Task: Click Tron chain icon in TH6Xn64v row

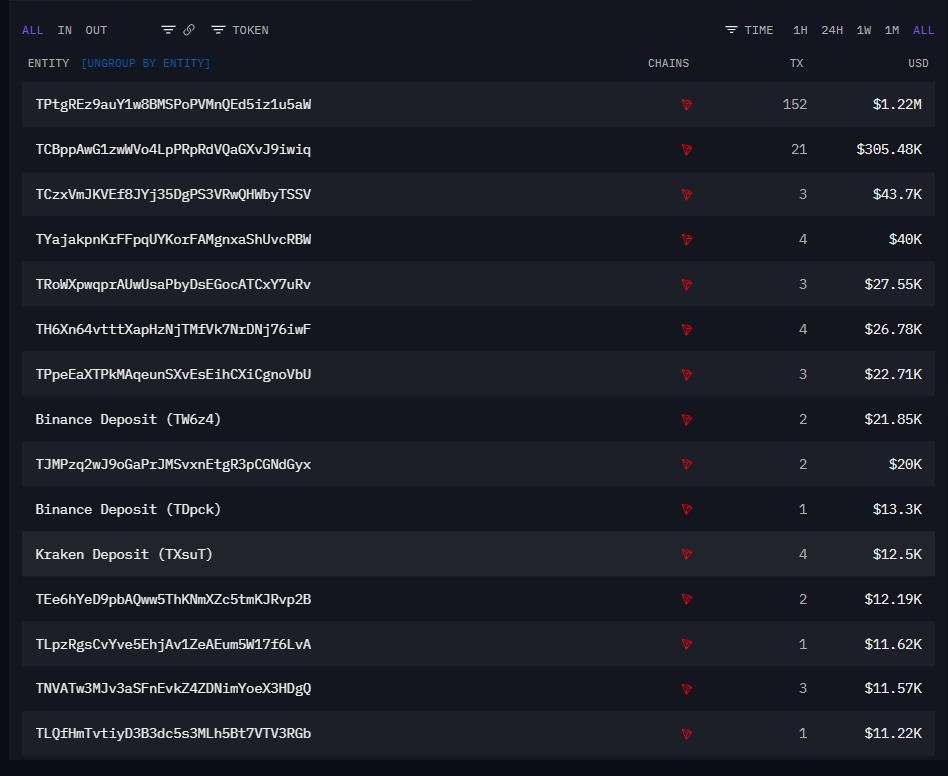Action: [x=686, y=329]
